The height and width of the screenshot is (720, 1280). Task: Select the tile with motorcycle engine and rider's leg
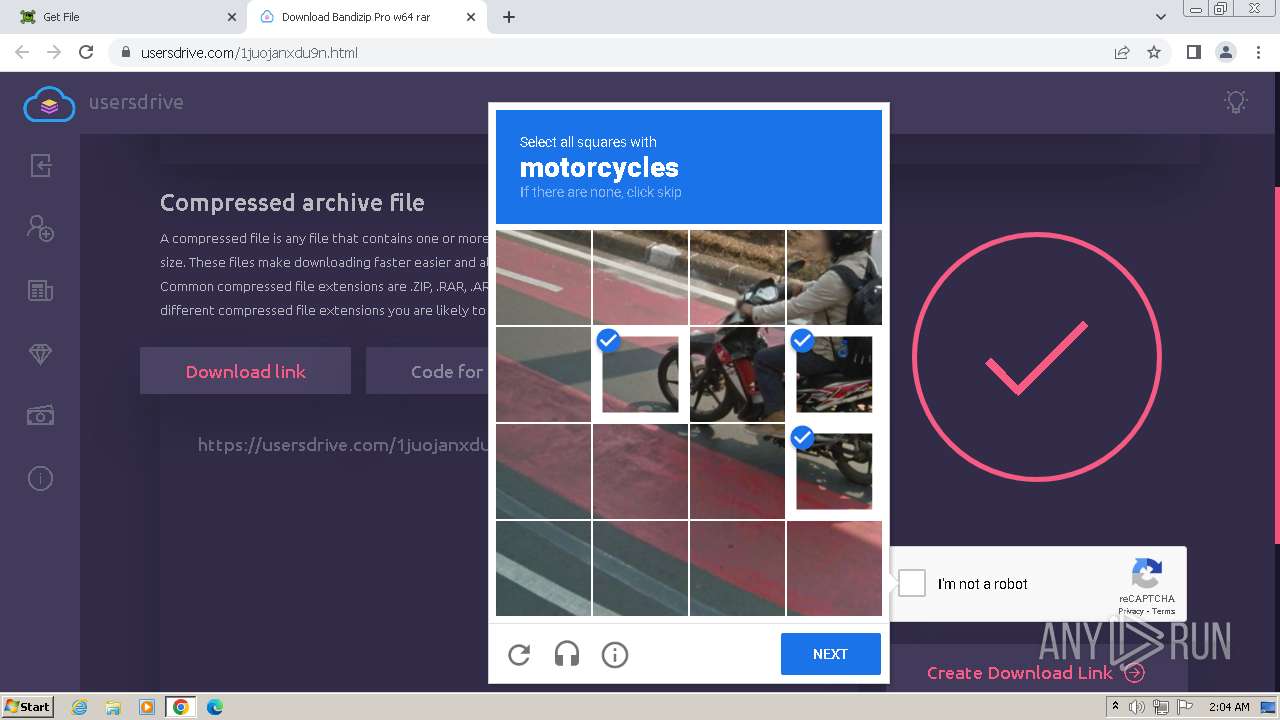tap(737, 374)
